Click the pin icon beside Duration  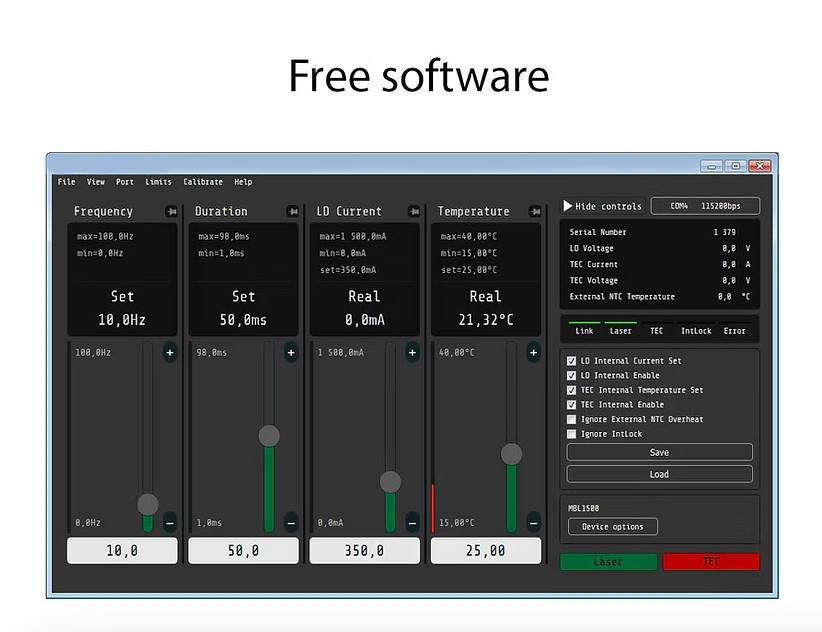[x=292, y=211]
